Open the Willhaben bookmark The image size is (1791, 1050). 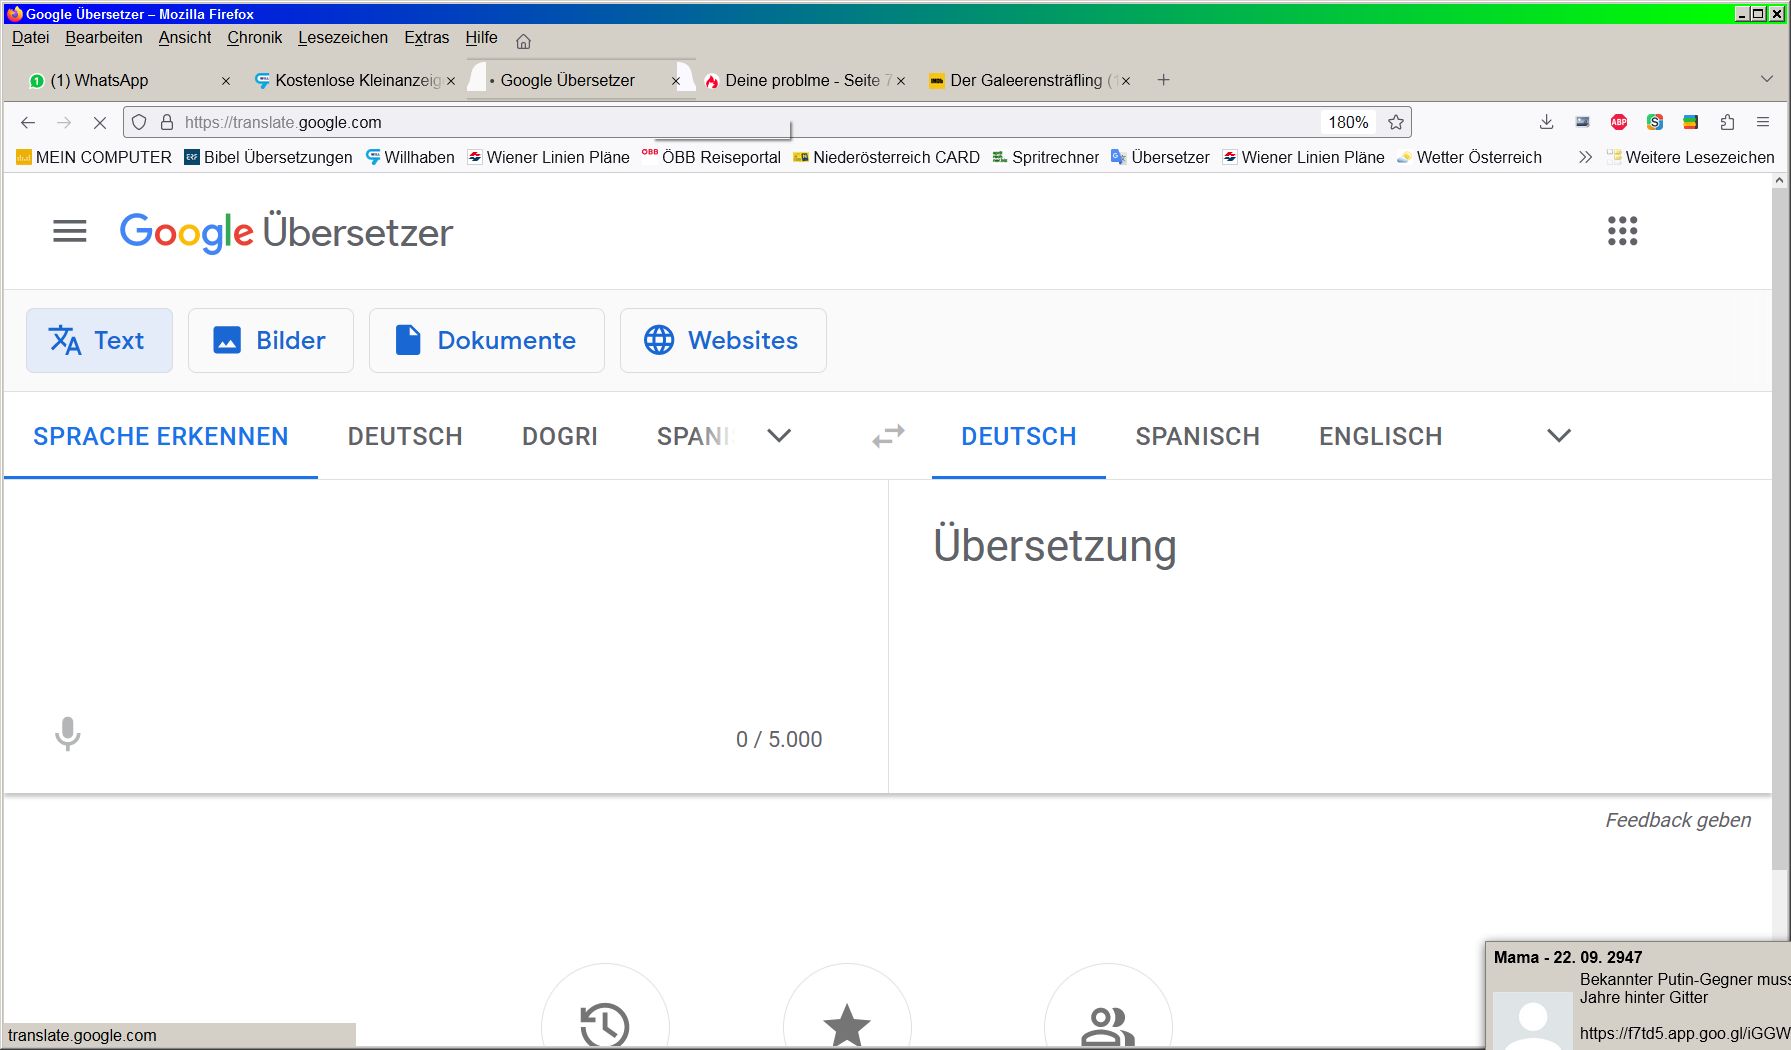click(410, 157)
